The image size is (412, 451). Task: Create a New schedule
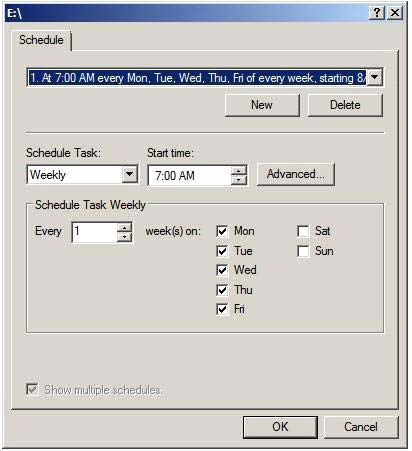click(x=262, y=105)
